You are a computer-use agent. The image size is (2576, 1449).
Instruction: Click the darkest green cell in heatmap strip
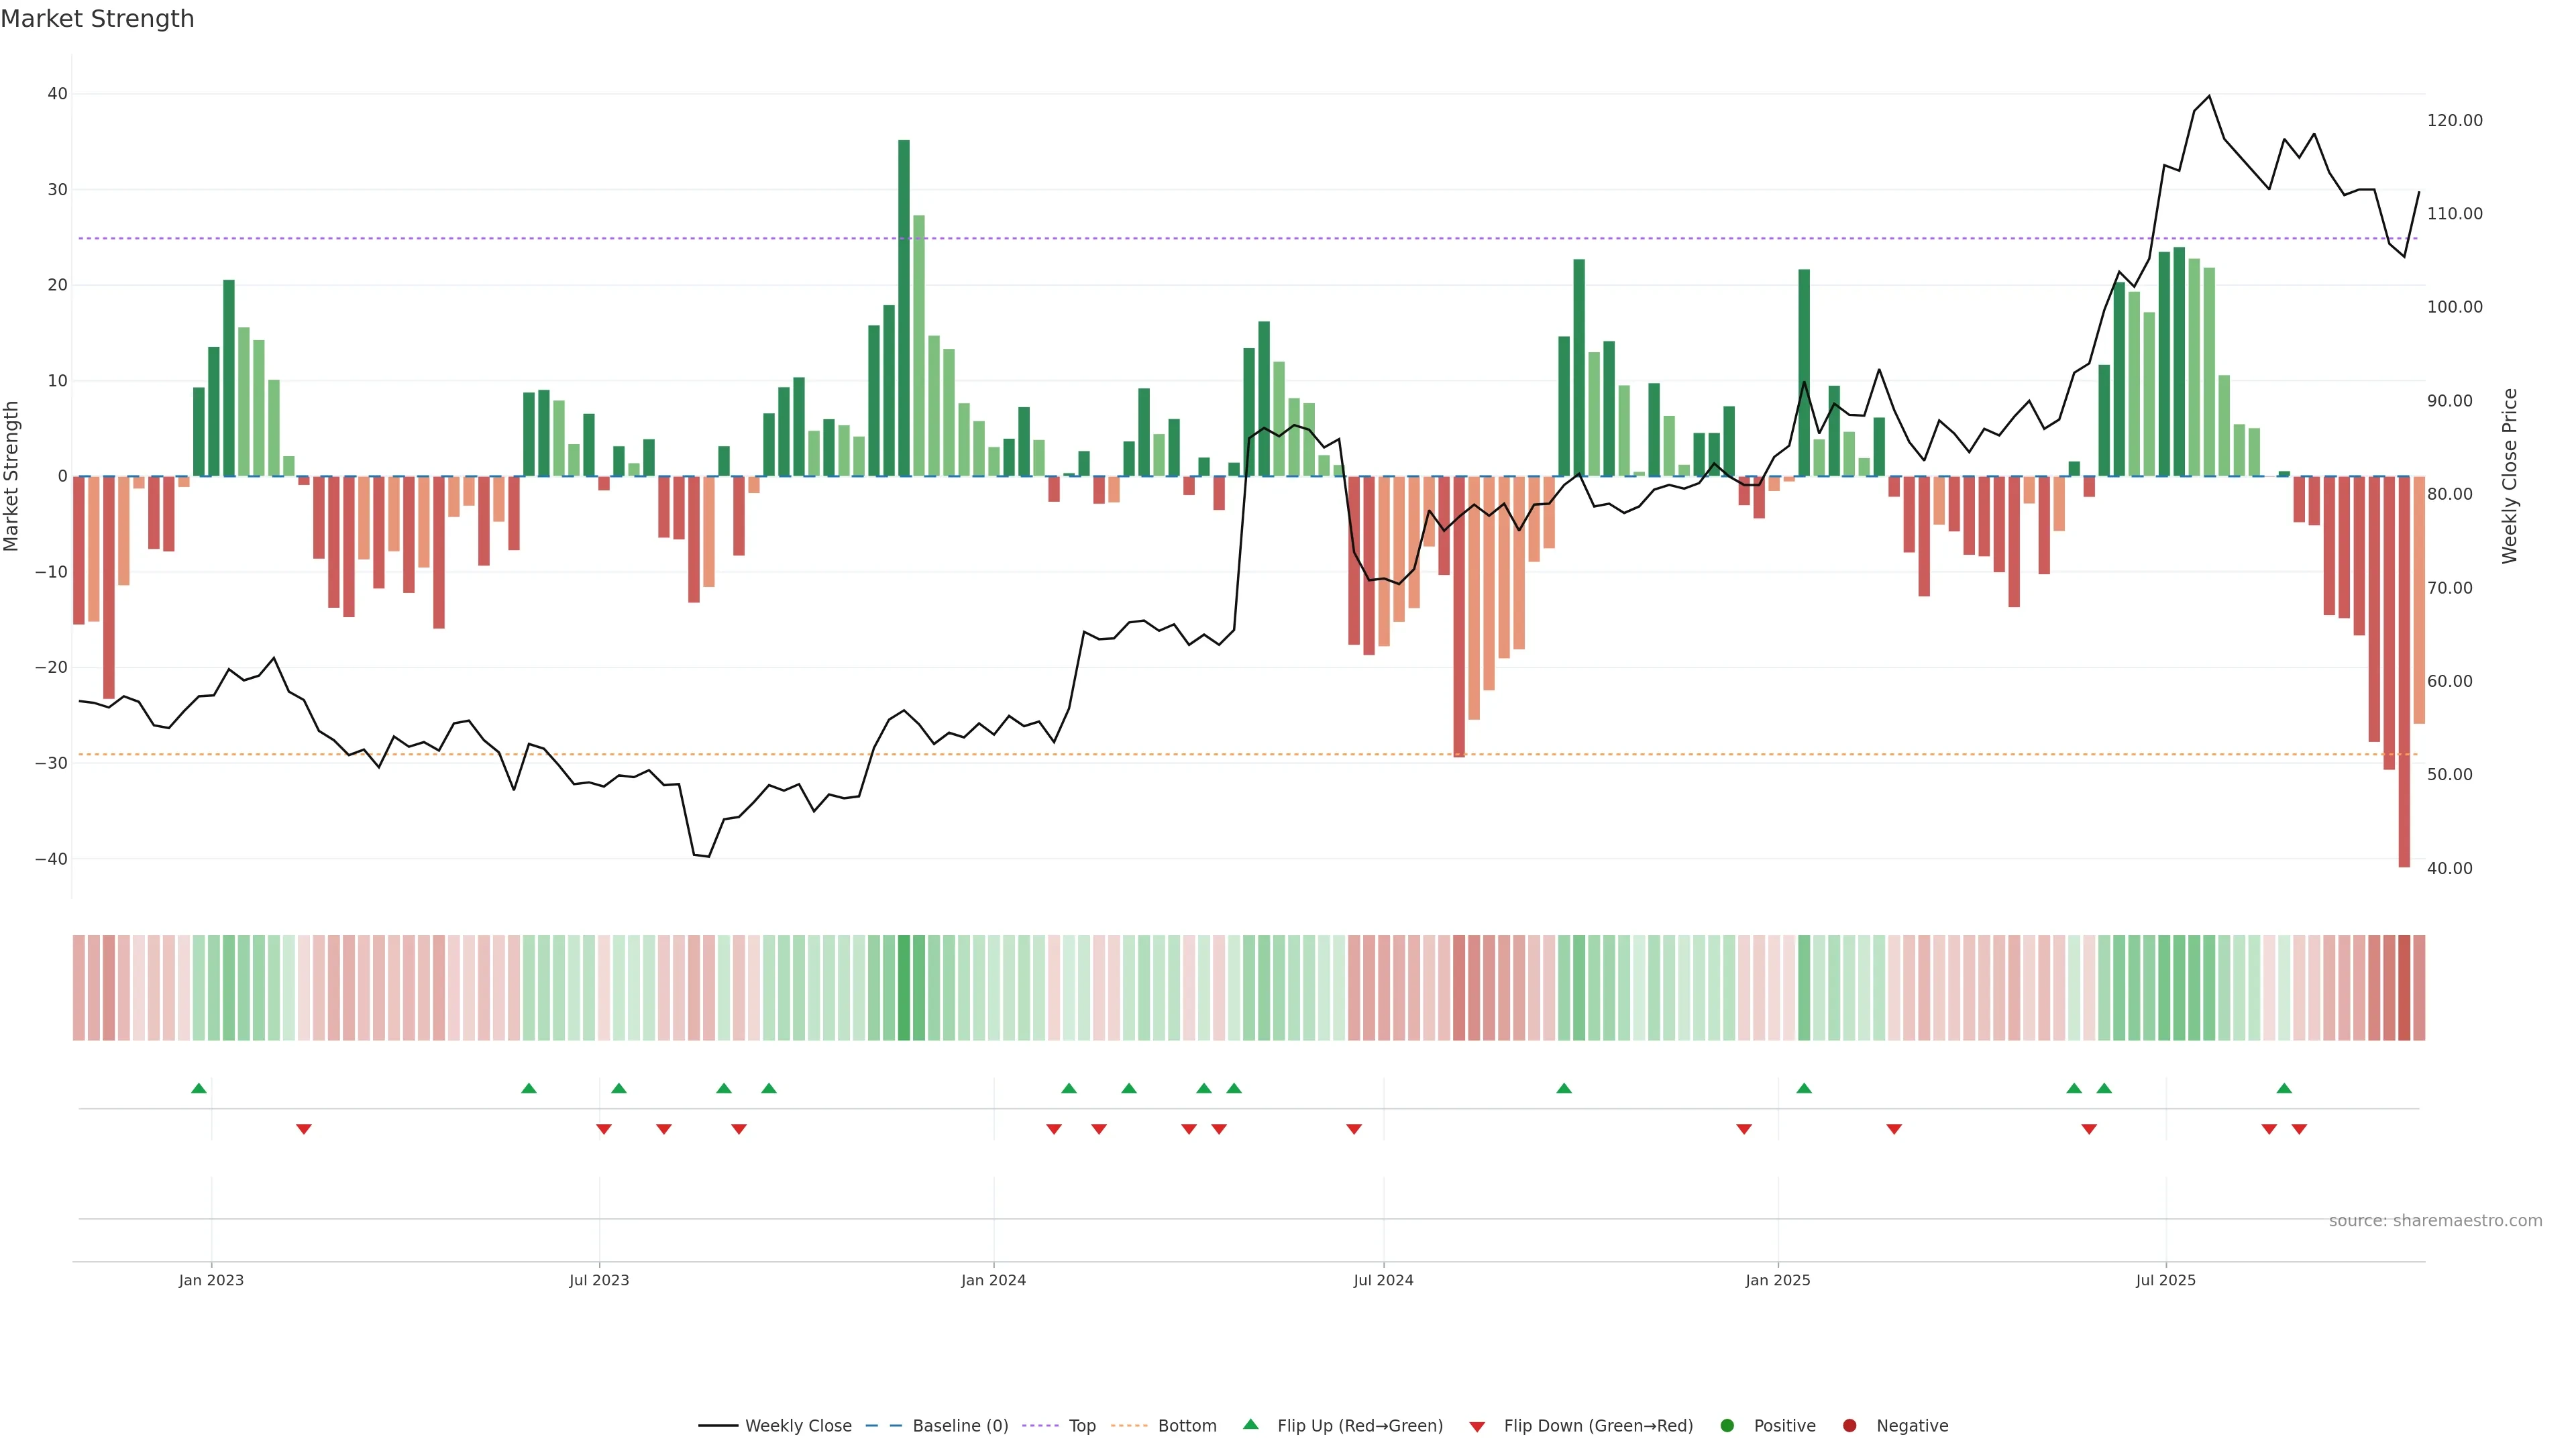click(904, 988)
